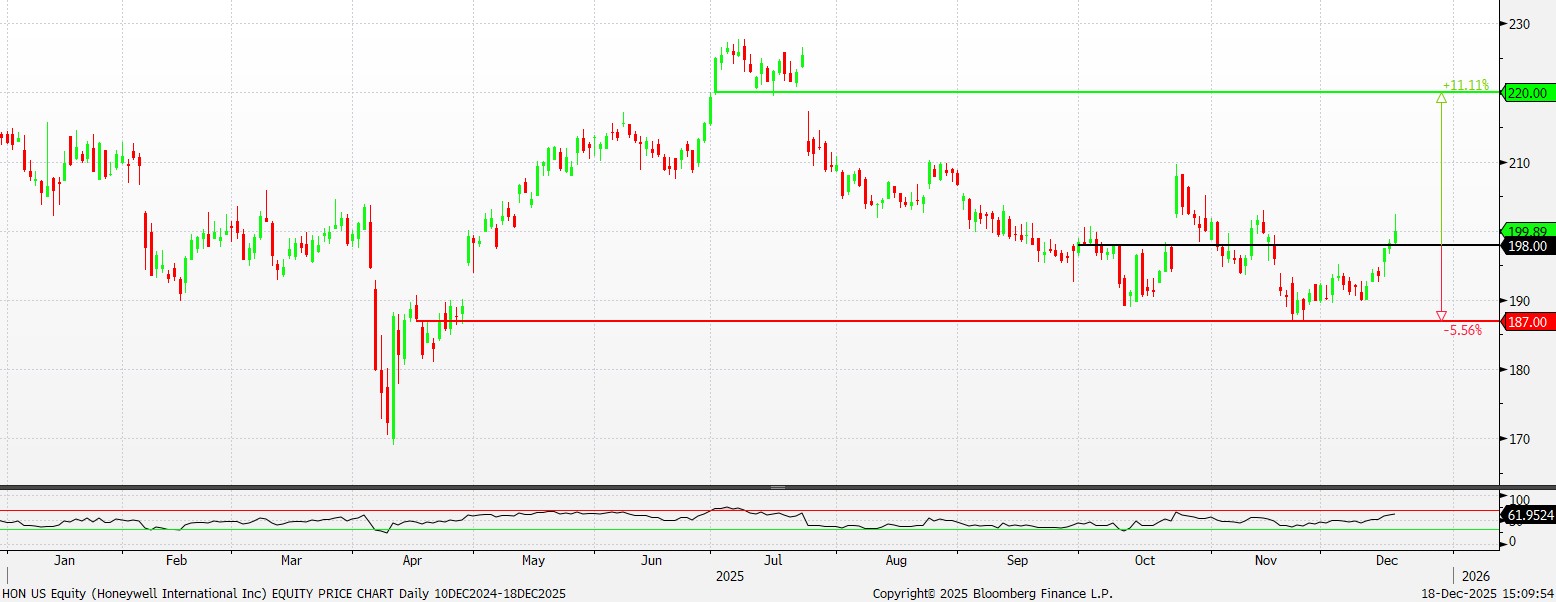Click the HON US Equity chart title
The image size is (1556, 602).
pos(283,593)
